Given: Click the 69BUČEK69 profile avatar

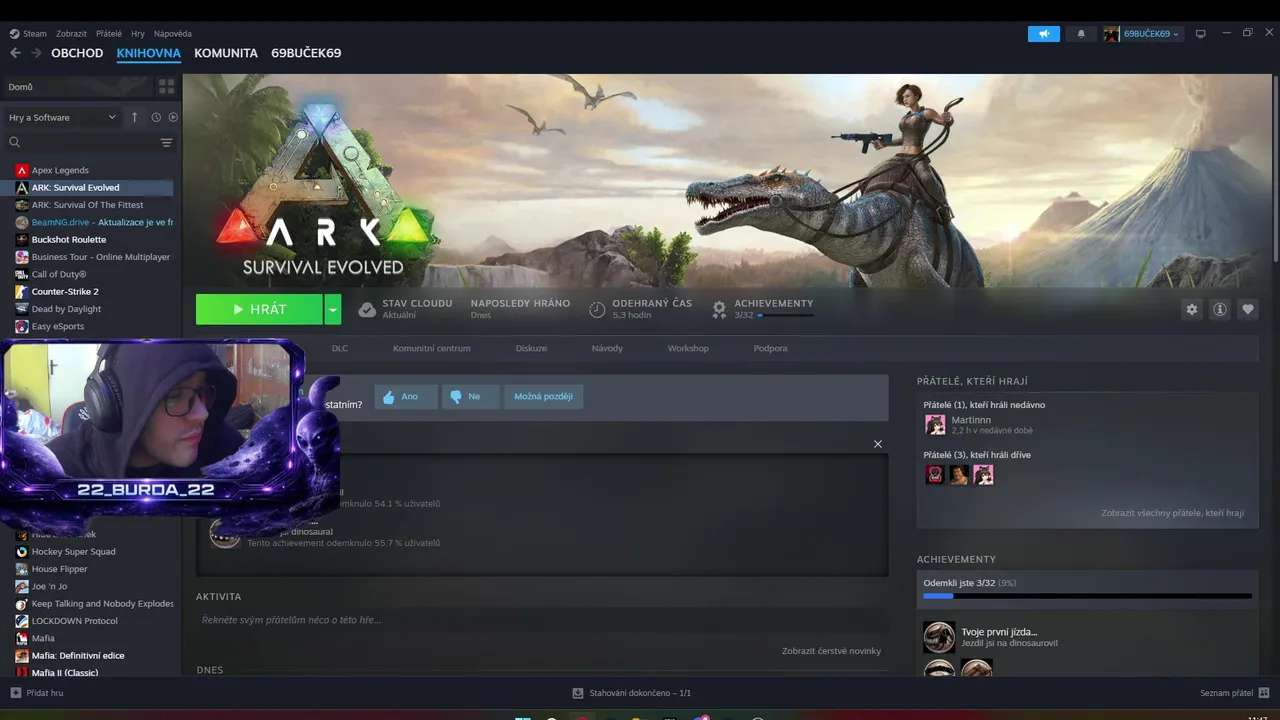Looking at the screenshot, I should [1112, 34].
